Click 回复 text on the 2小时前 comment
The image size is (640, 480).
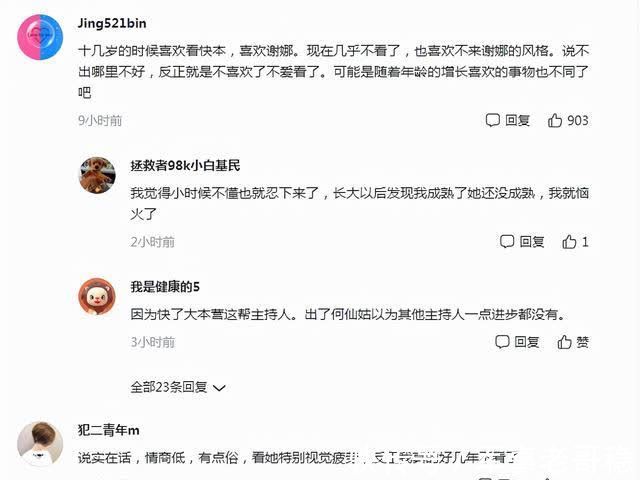[532, 242]
